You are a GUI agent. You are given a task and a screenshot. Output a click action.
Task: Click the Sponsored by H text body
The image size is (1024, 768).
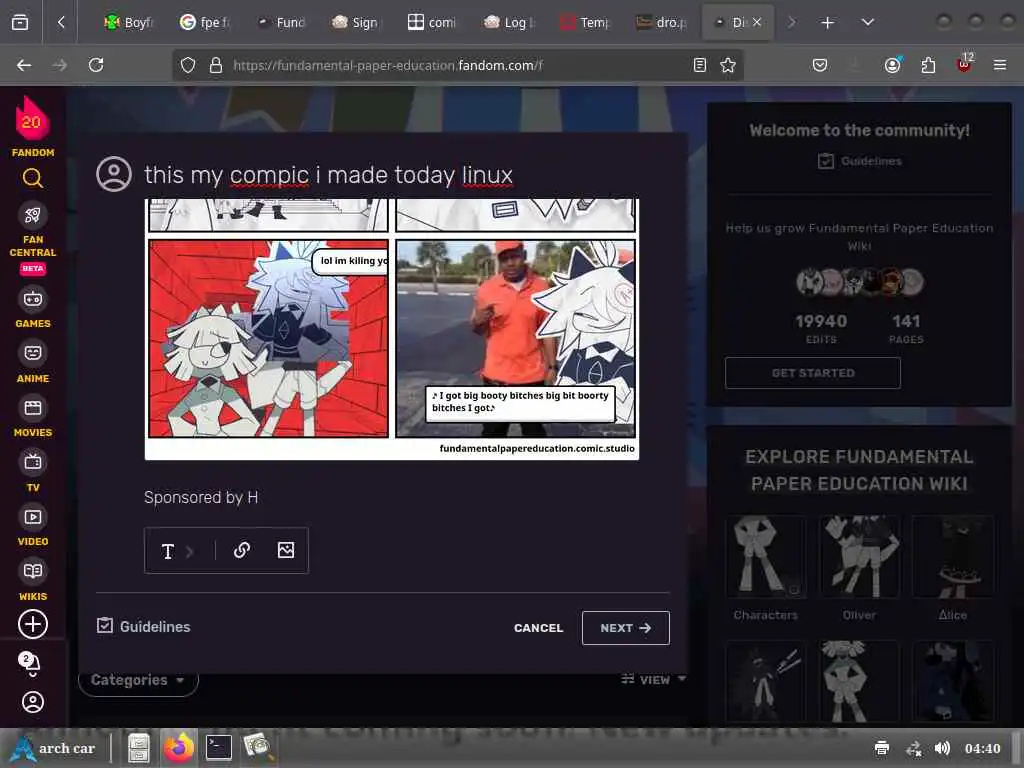[201, 498]
